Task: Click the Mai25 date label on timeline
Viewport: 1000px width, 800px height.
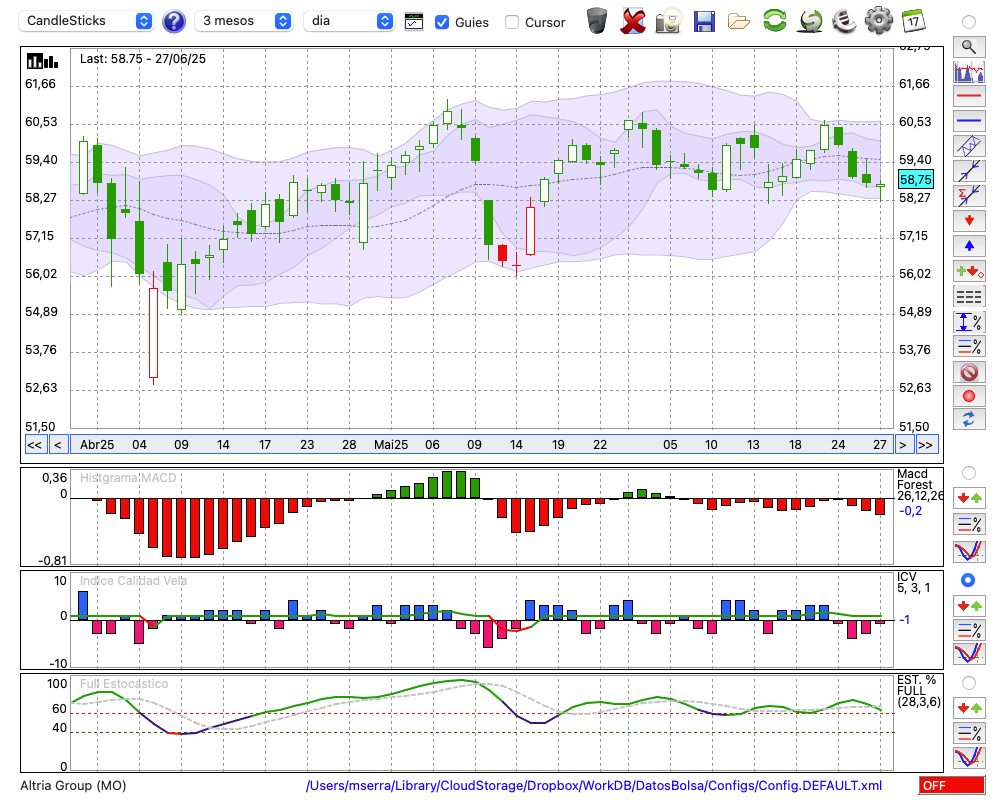Action: [x=390, y=445]
